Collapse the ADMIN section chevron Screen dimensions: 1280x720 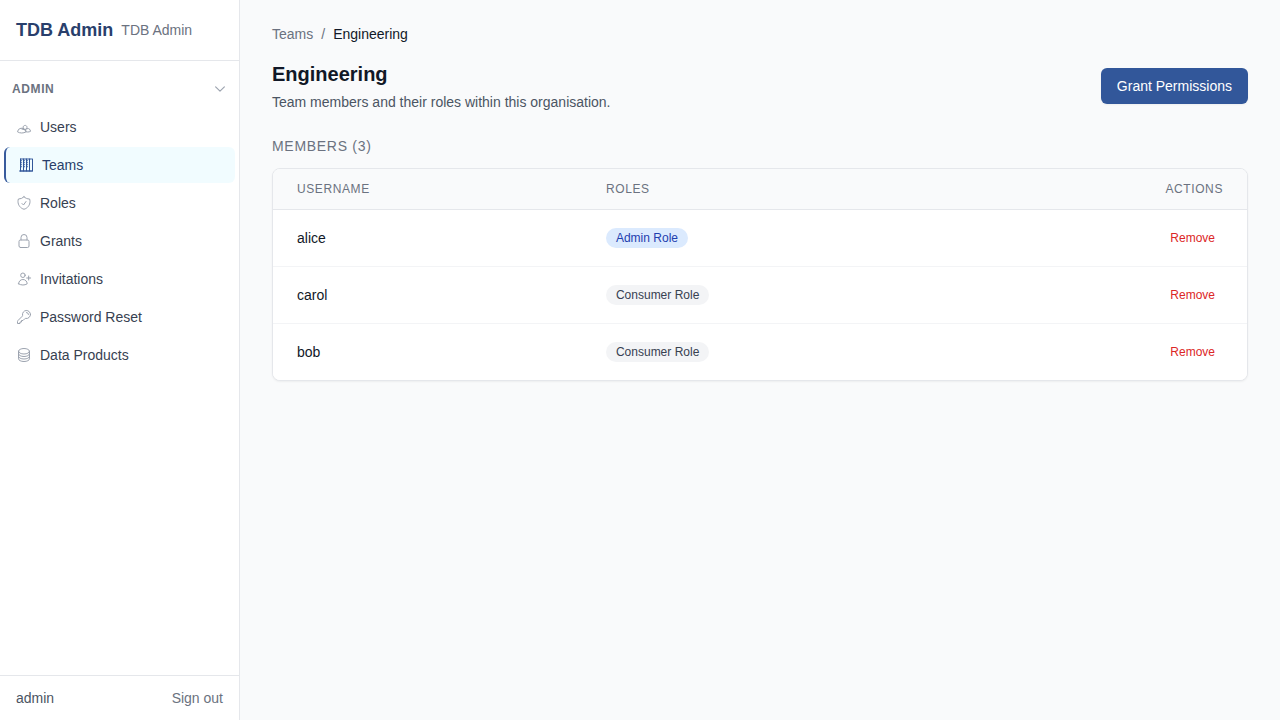point(220,89)
